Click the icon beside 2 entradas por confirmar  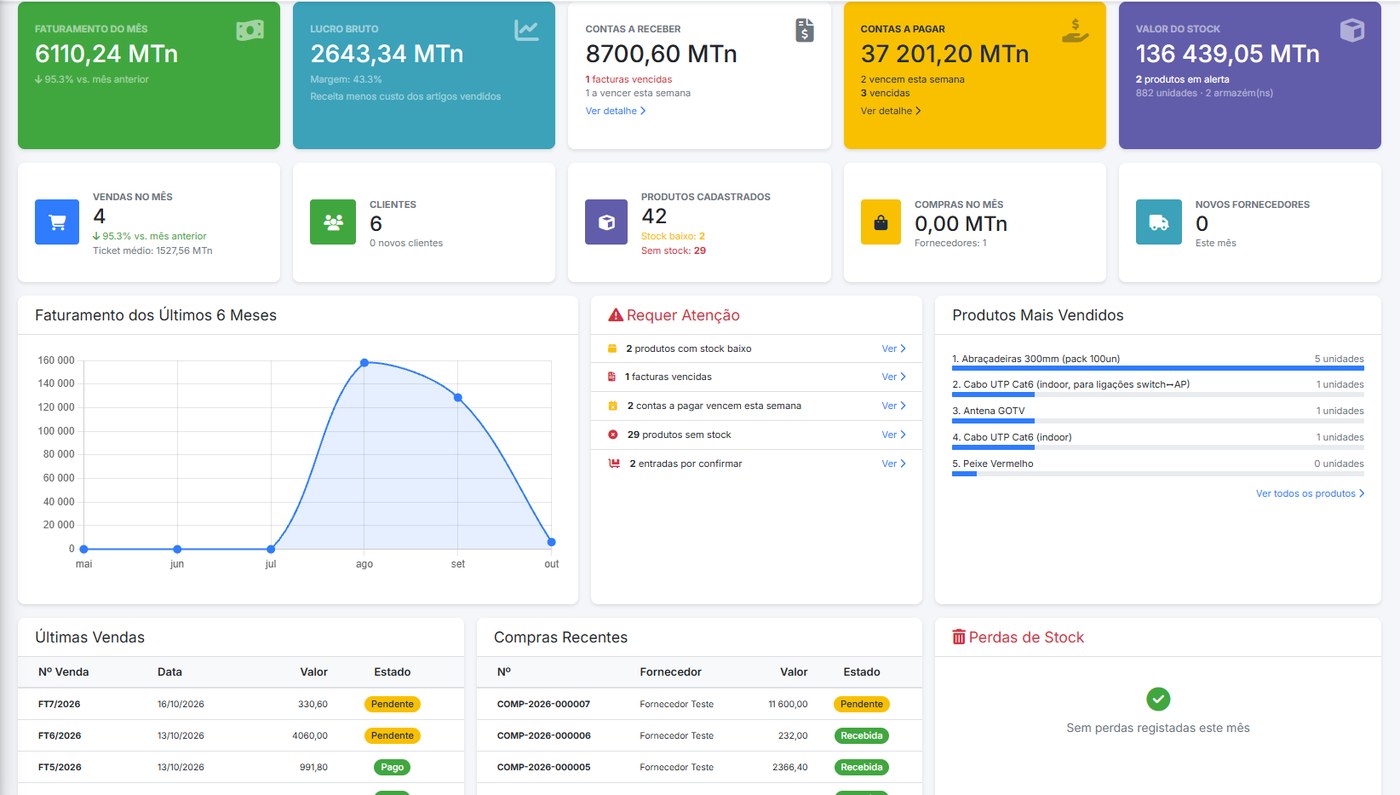tap(614, 464)
